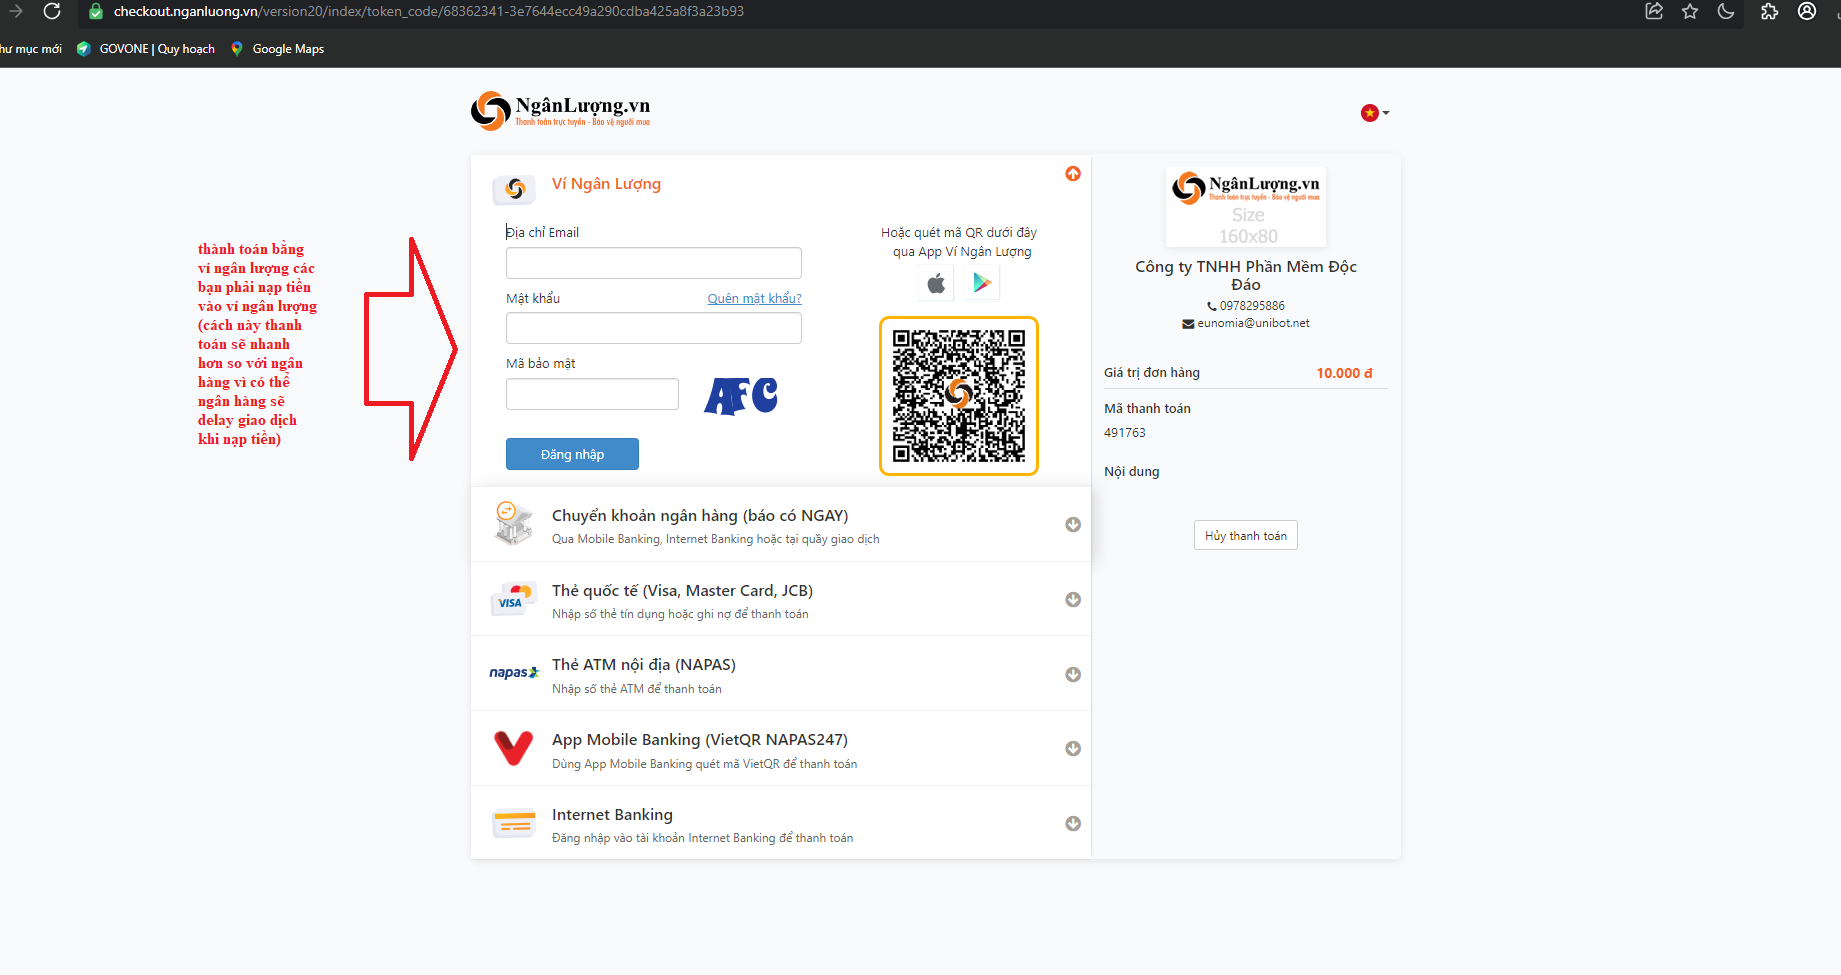Screen dimensions: 1841x975
Task: Click the merchant NgânLượng.vn logo placeholder
Action: (1246, 207)
